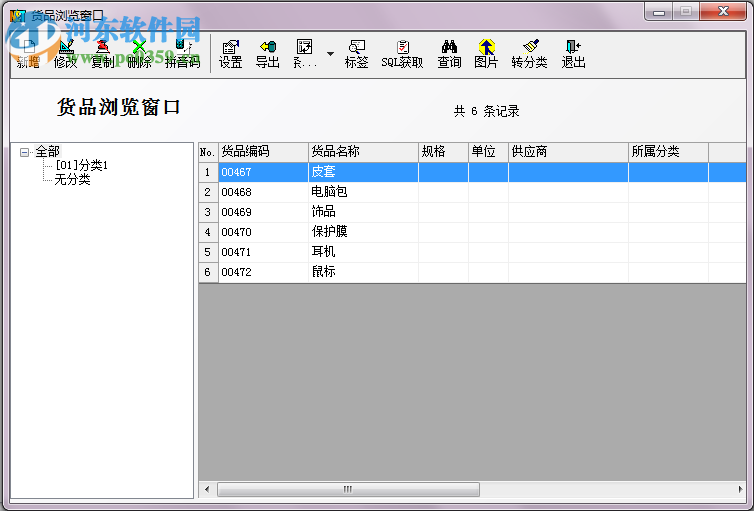Click the 复制 (Copy) toolbar icon
The width and height of the screenshot is (754, 511).
(102, 53)
